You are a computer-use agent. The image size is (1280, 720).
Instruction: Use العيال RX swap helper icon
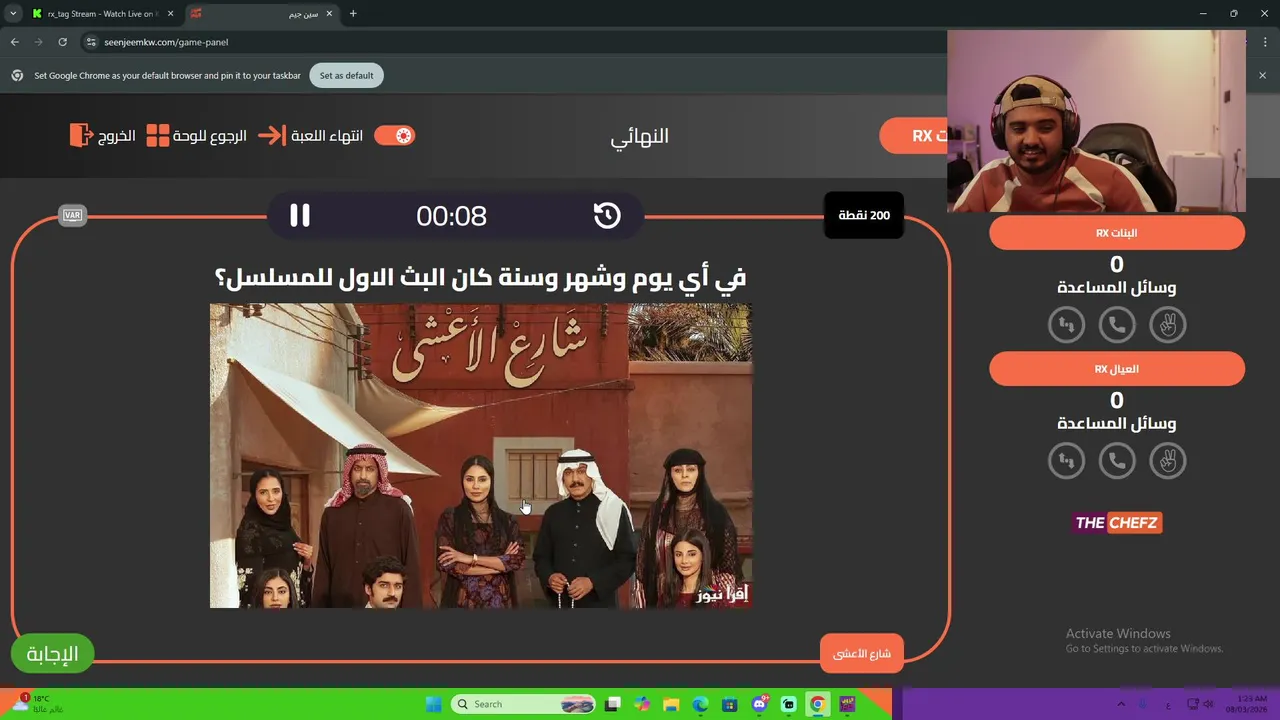point(1066,460)
